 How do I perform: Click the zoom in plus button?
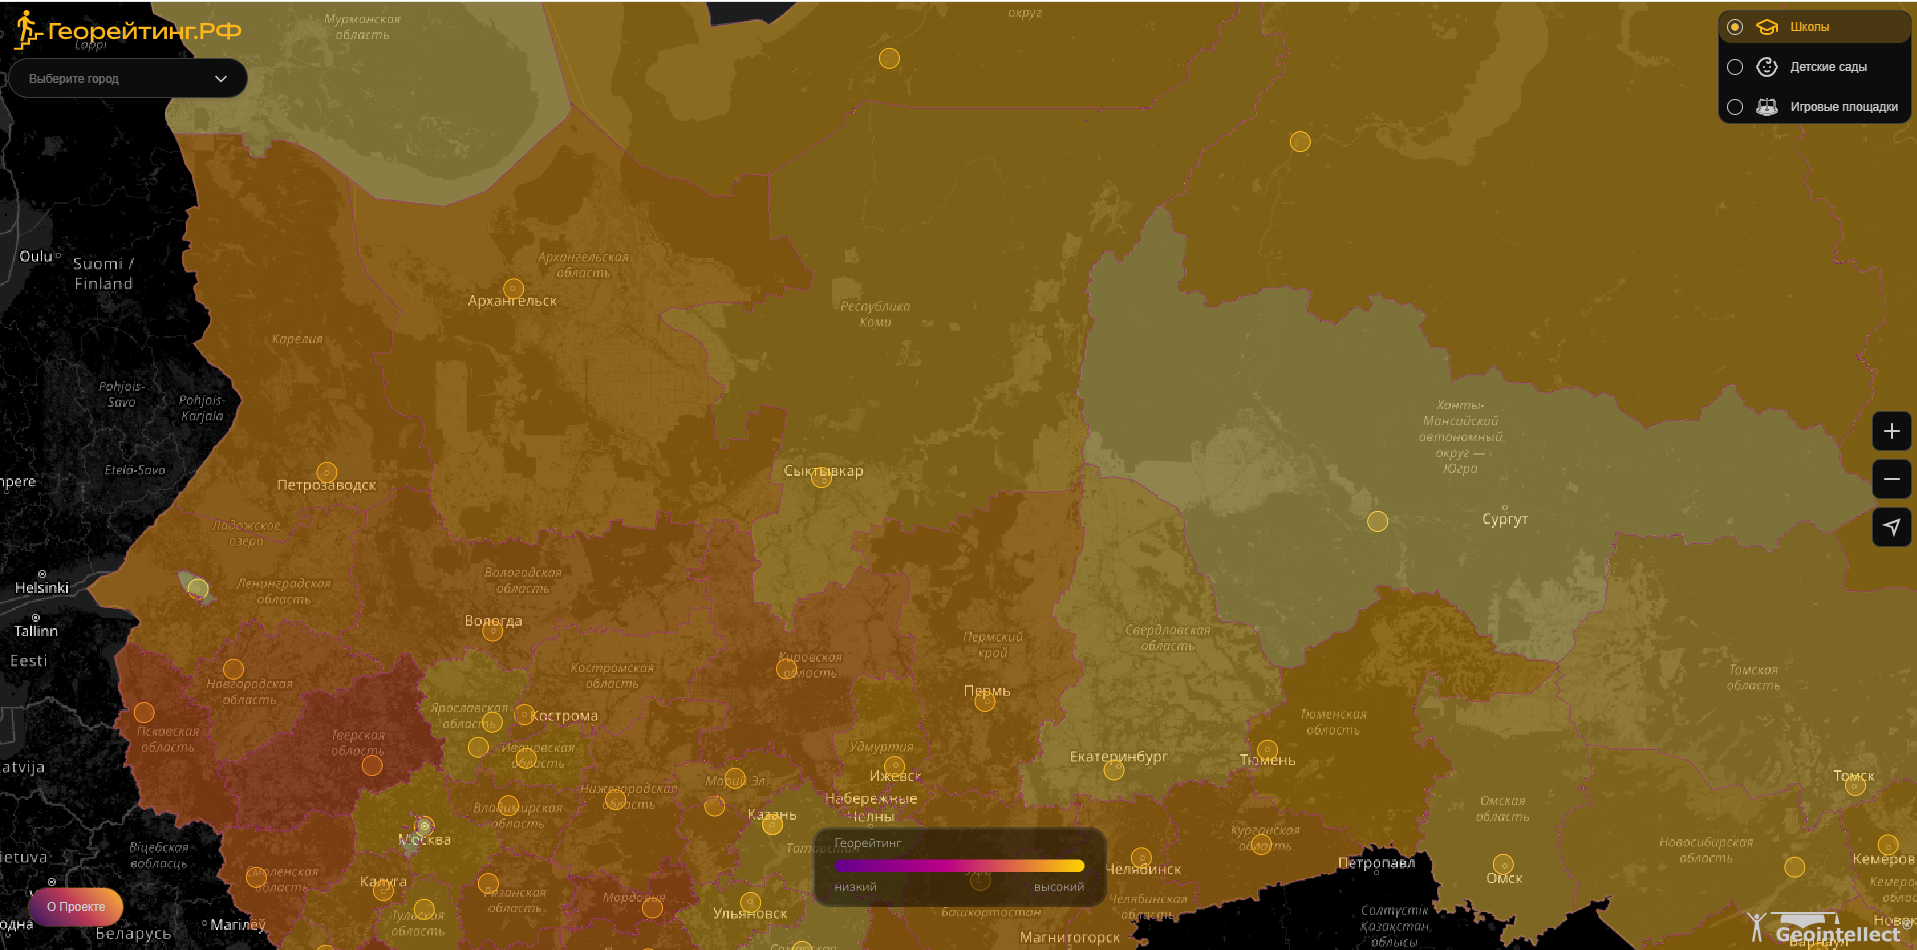point(1891,431)
